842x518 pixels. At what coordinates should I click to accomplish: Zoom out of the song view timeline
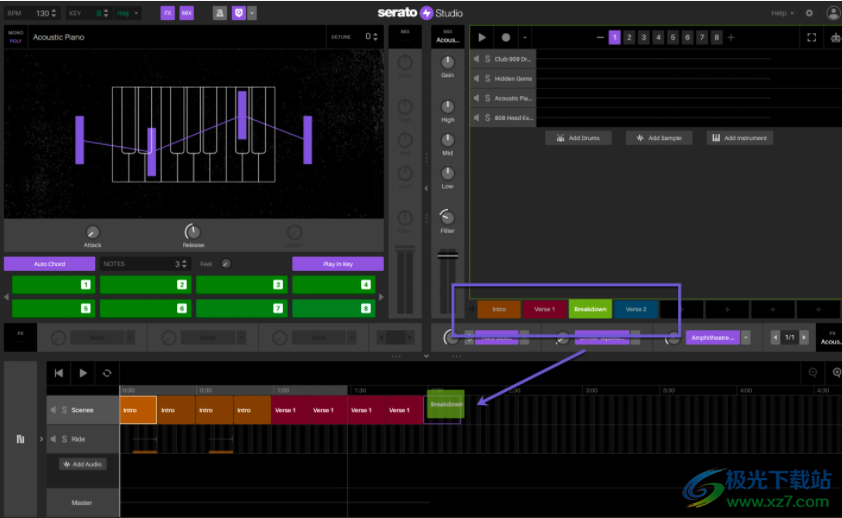pyautogui.click(x=813, y=373)
